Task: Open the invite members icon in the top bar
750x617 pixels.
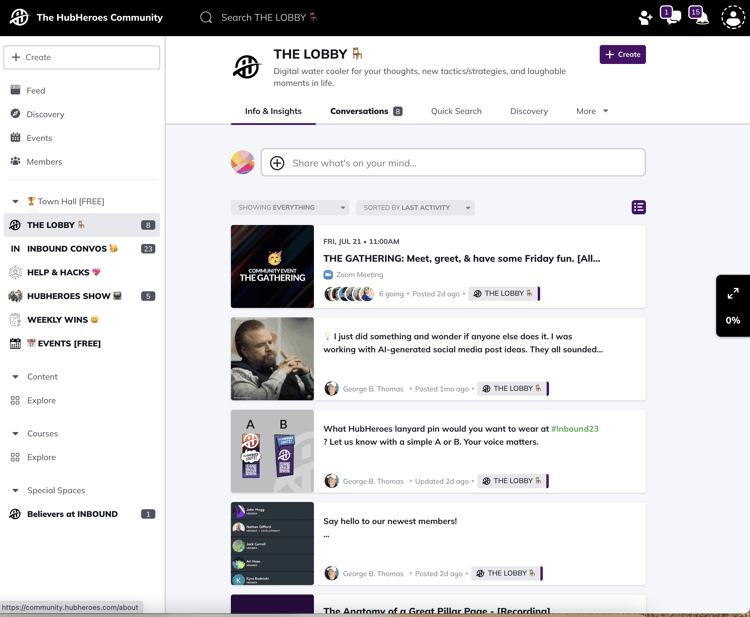Action: [645, 18]
